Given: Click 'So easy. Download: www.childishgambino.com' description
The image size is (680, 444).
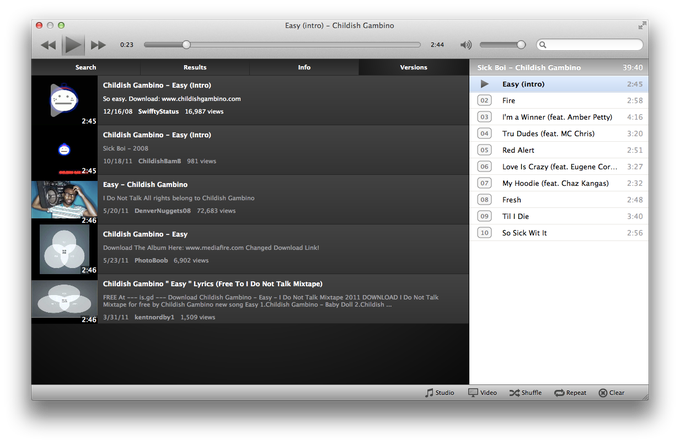Looking at the screenshot, I should [172, 99].
